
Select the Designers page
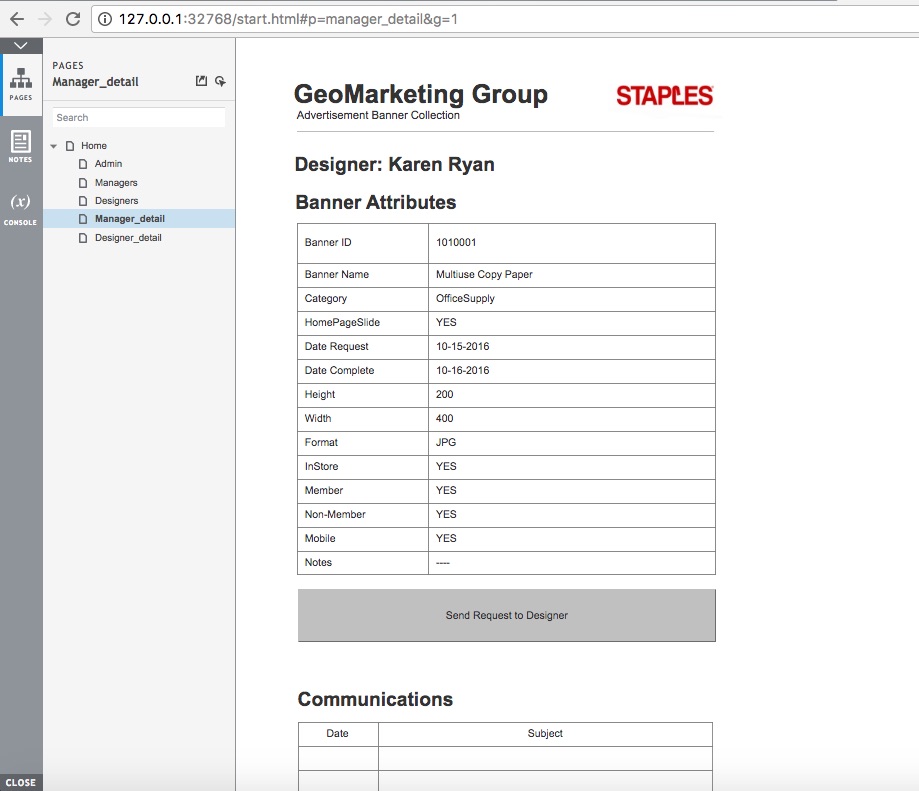click(116, 201)
